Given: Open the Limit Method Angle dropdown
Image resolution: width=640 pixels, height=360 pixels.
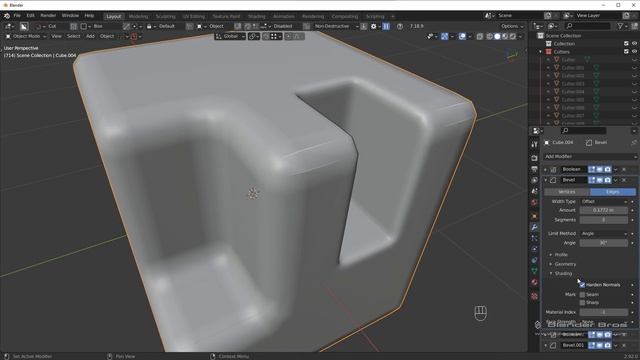Looking at the screenshot, I should tap(604, 233).
